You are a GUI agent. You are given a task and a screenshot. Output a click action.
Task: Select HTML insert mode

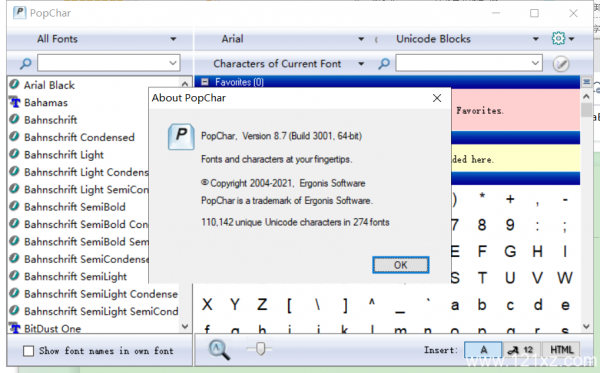pos(561,350)
